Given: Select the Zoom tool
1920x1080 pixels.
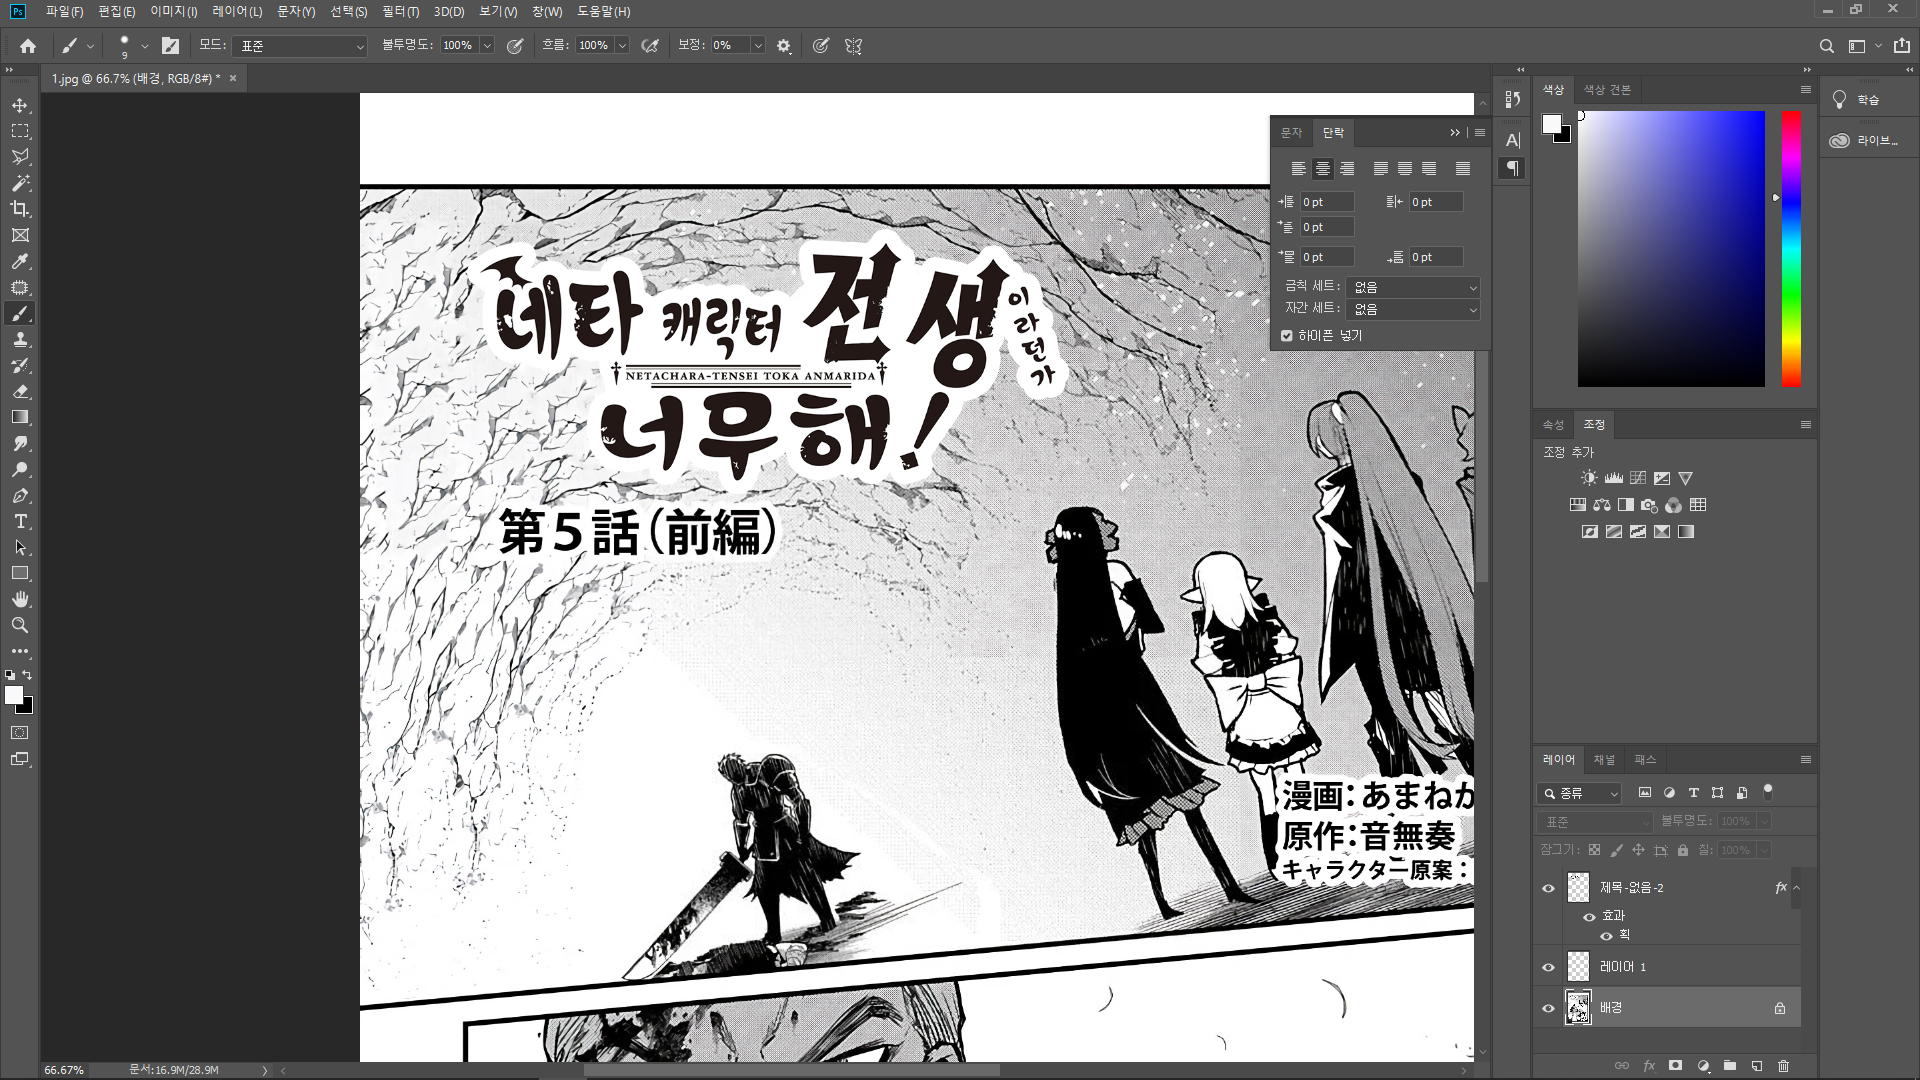Looking at the screenshot, I should (20, 625).
